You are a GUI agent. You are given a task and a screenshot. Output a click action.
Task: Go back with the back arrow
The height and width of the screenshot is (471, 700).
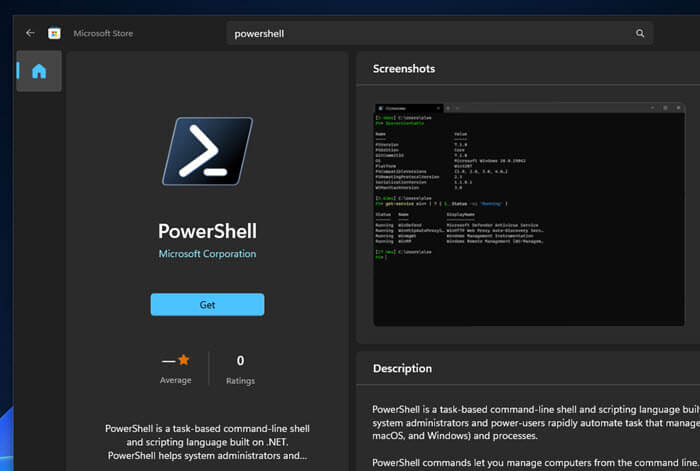tap(30, 33)
